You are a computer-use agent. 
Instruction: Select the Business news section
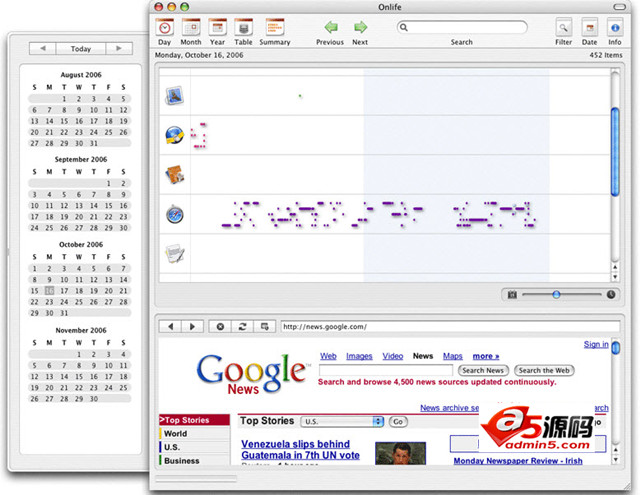coord(194,460)
